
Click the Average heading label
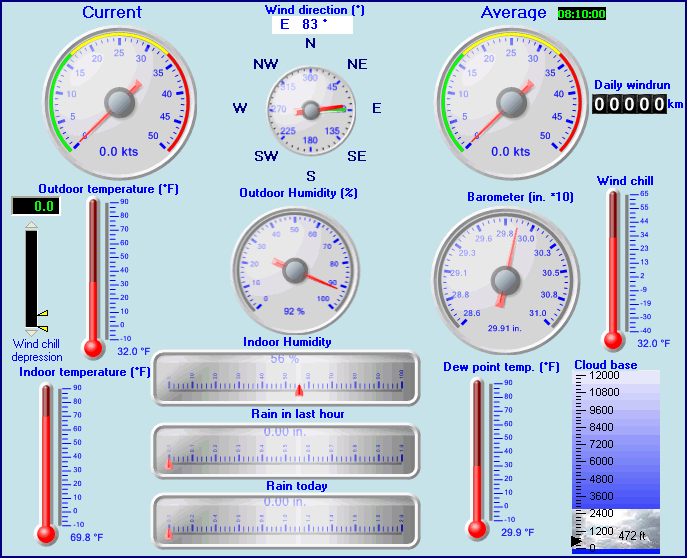pos(513,13)
